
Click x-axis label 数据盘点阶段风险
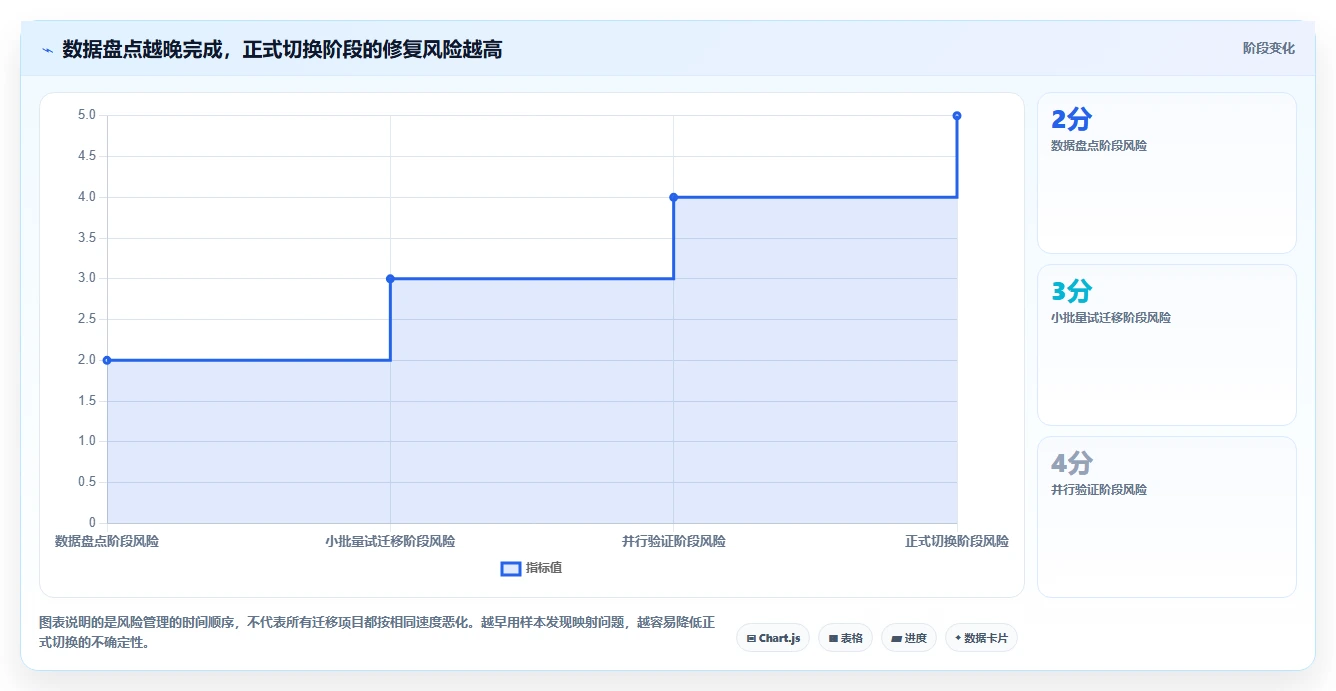coord(107,541)
